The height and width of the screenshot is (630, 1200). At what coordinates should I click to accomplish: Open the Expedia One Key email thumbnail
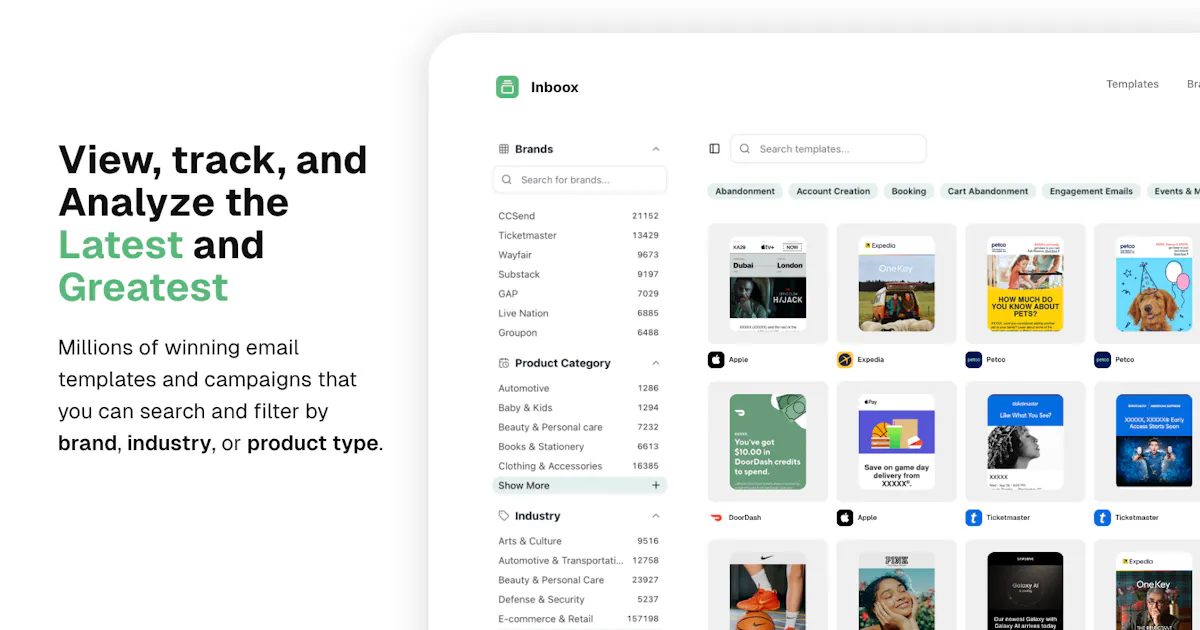click(897, 284)
